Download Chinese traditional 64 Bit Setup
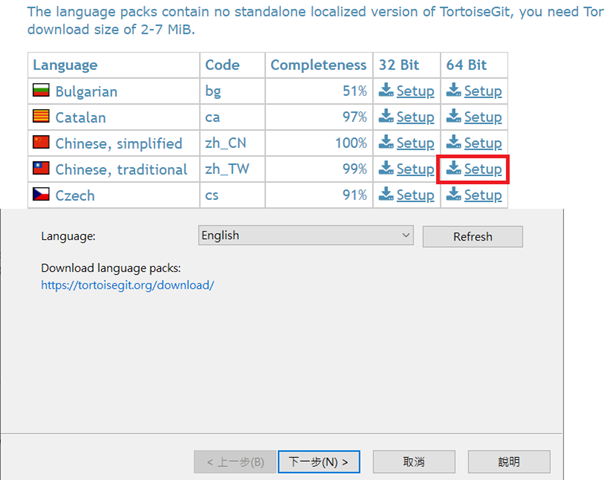Viewport: 604px width, 480px height. click(x=483, y=169)
